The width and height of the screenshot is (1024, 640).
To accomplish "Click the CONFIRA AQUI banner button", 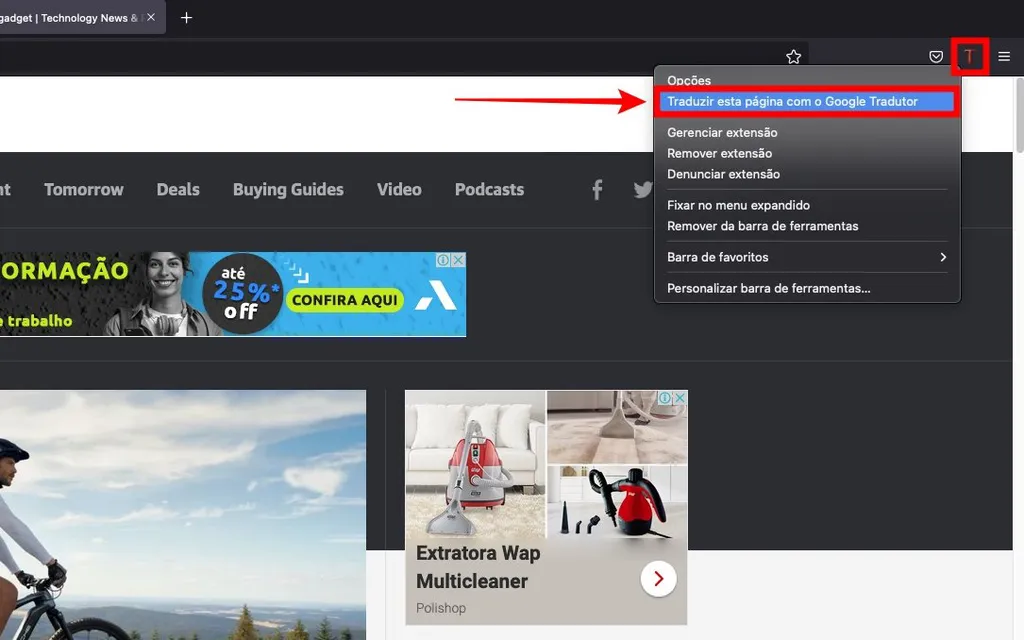I will click(x=344, y=300).
